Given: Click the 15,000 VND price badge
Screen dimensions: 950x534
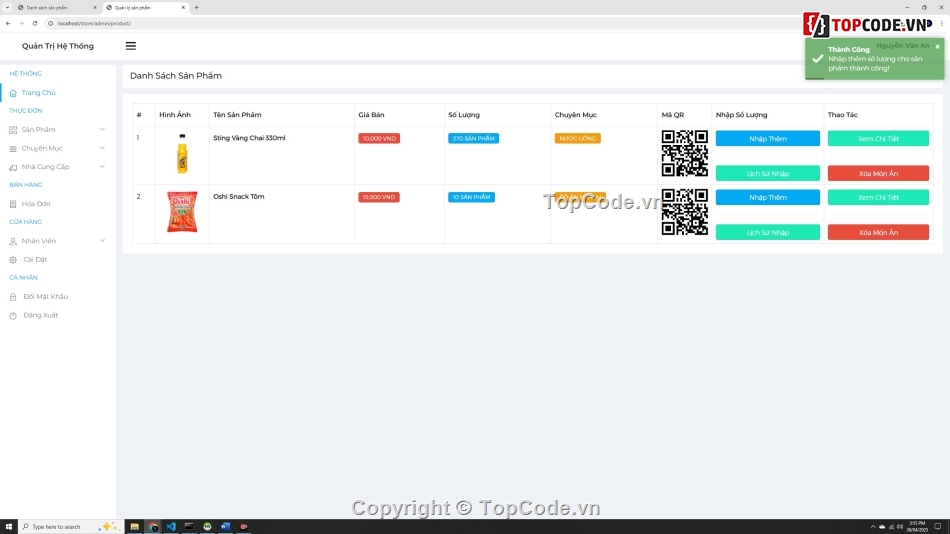Looking at the screenshot, I should pos(379,197).
